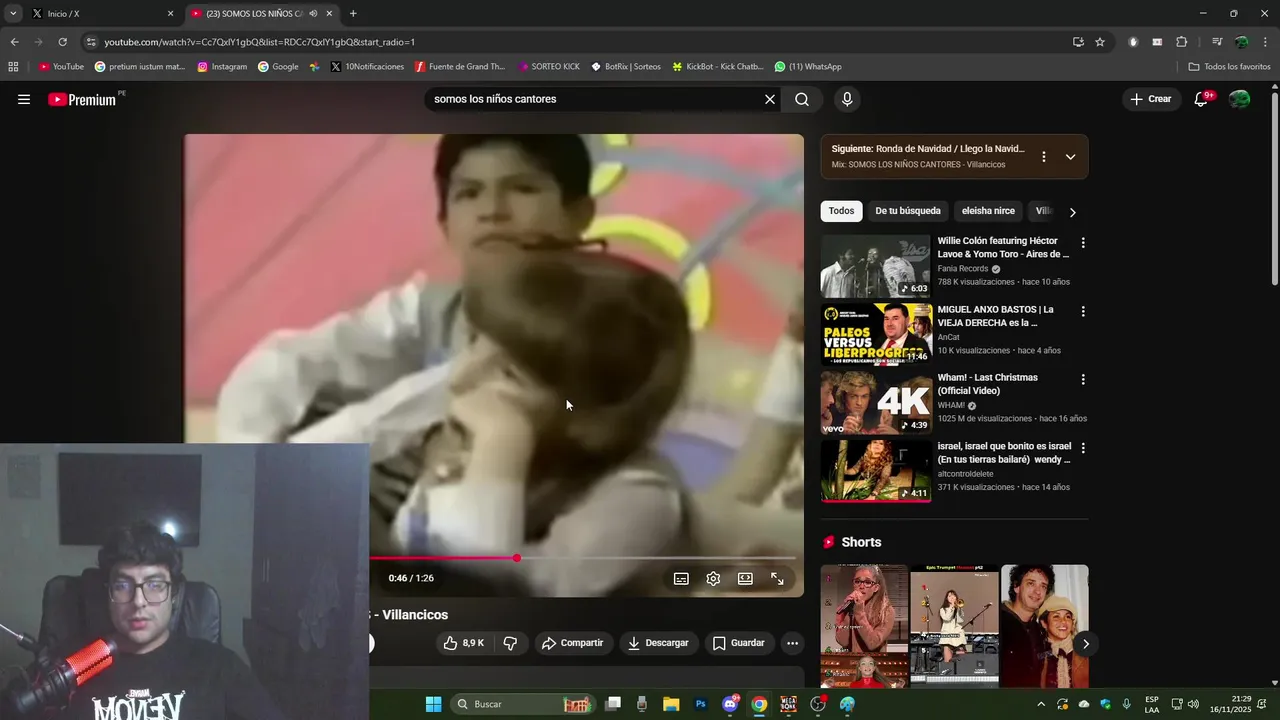The width and height of the screenshot is (1280, 720).
Task: Reload the page in Chrome
Action: [62, 42]
